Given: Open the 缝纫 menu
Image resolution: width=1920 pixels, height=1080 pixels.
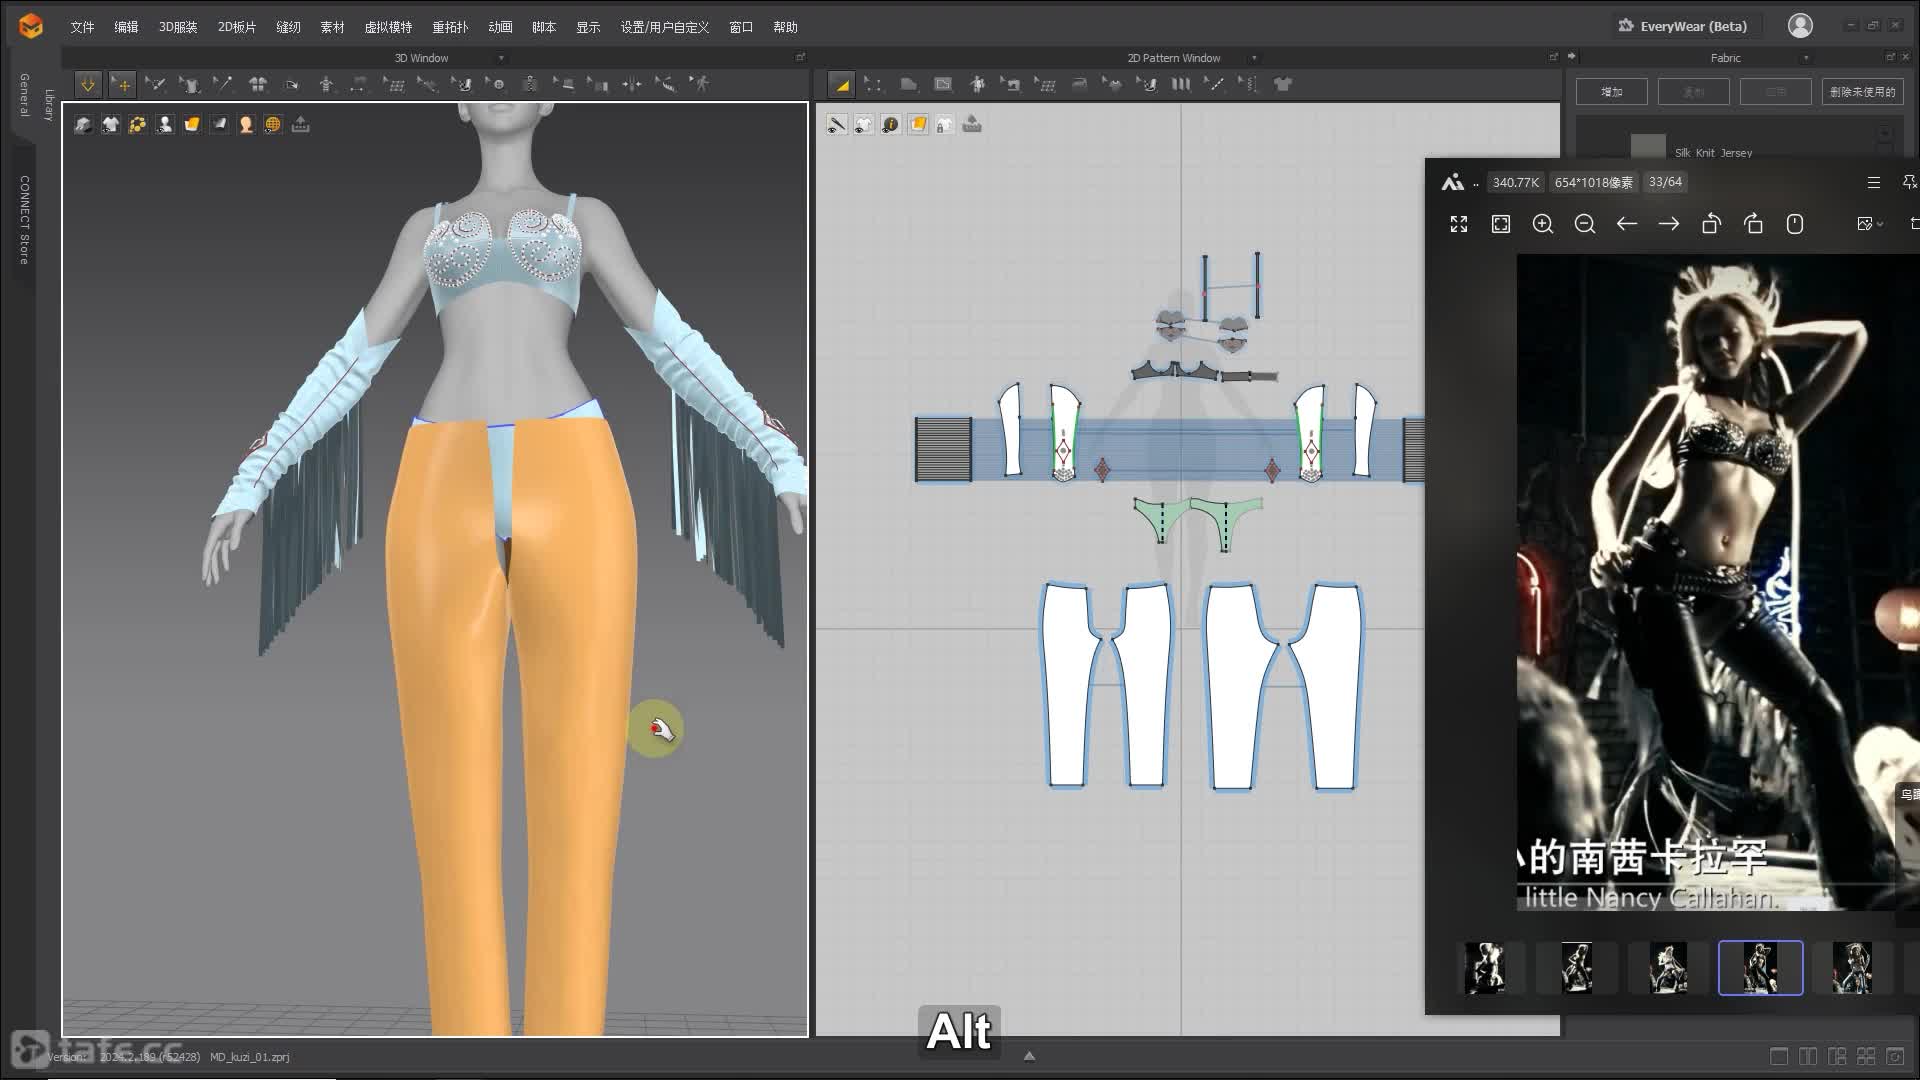Looking at the screenshot, I should (x=288, y=27).
